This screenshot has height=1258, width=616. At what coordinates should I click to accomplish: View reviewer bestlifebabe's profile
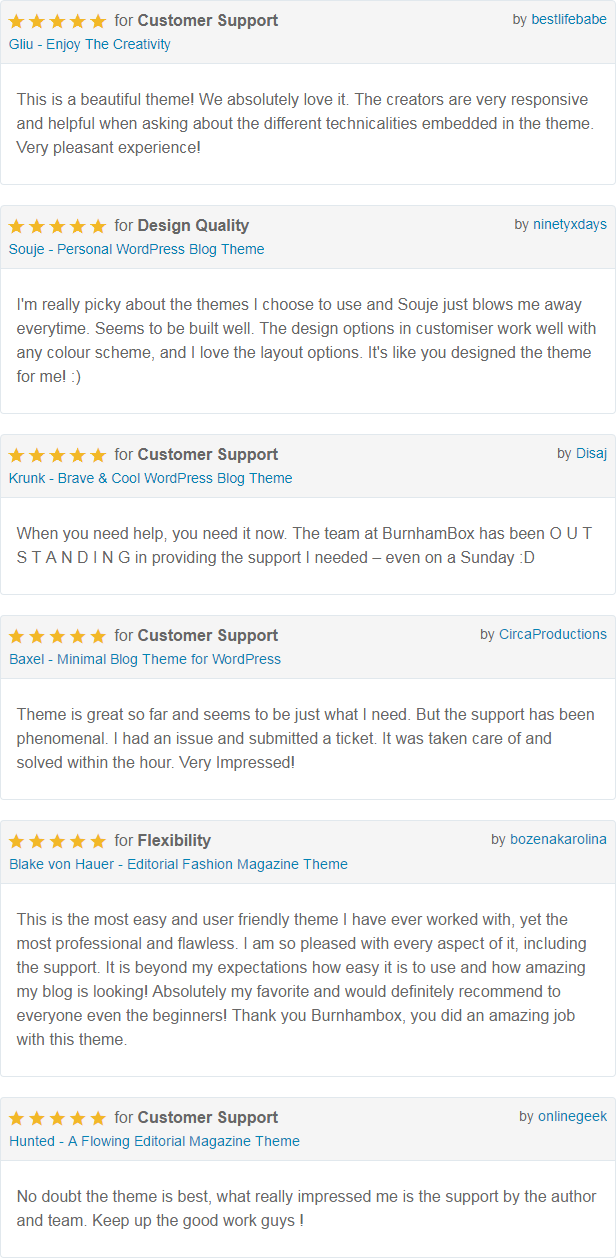(569, 19)
